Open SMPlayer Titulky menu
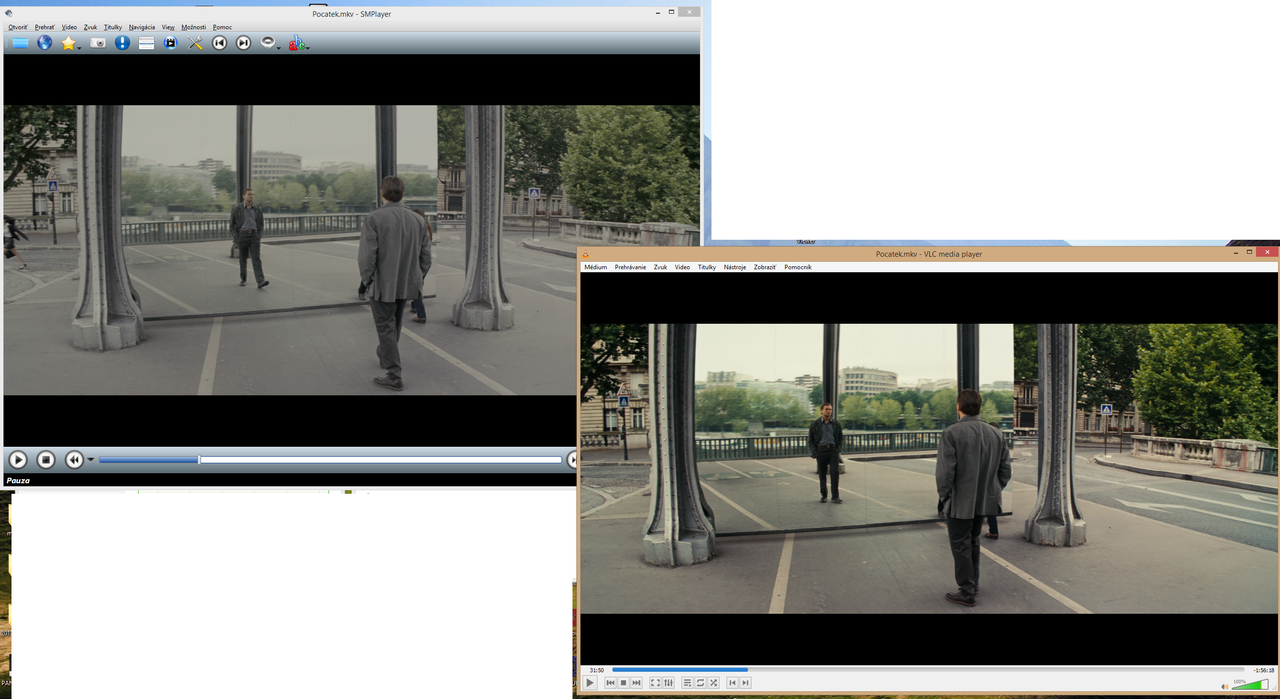The height and width of the screenshot is (699, 1280). [x=113, y=27]
